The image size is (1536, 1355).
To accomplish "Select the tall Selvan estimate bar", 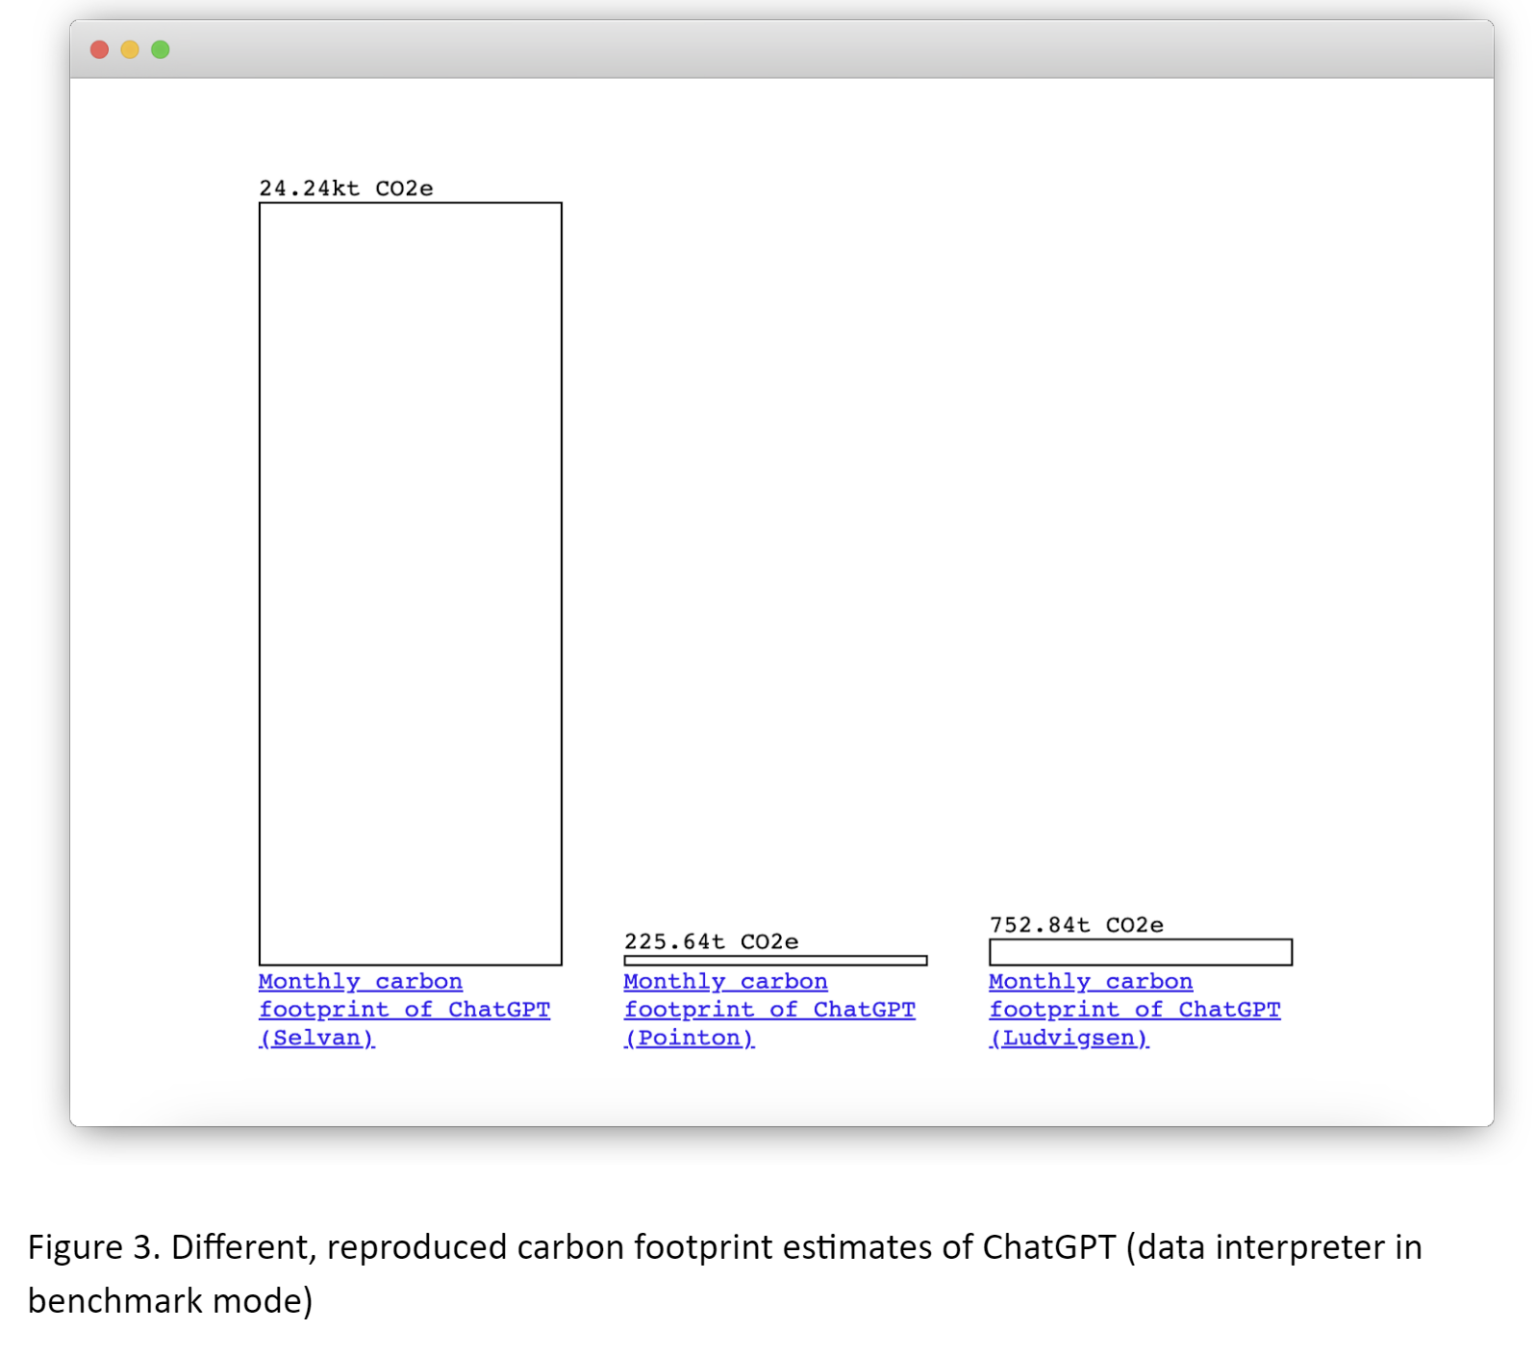I will pyautogui.click(x=410, y=580).
